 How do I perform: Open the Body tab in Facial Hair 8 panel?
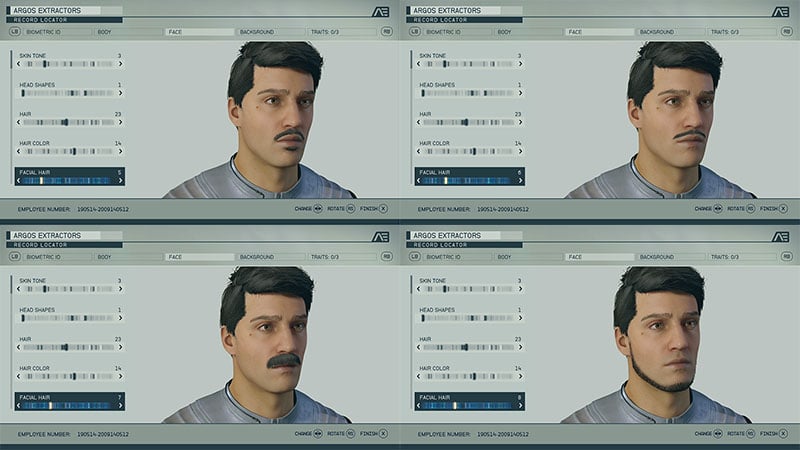coord(528,257)
